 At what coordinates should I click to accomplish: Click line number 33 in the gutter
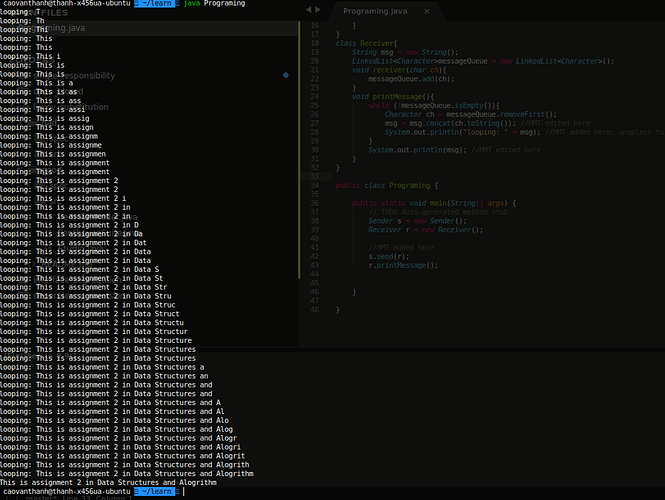click(314, 176)
